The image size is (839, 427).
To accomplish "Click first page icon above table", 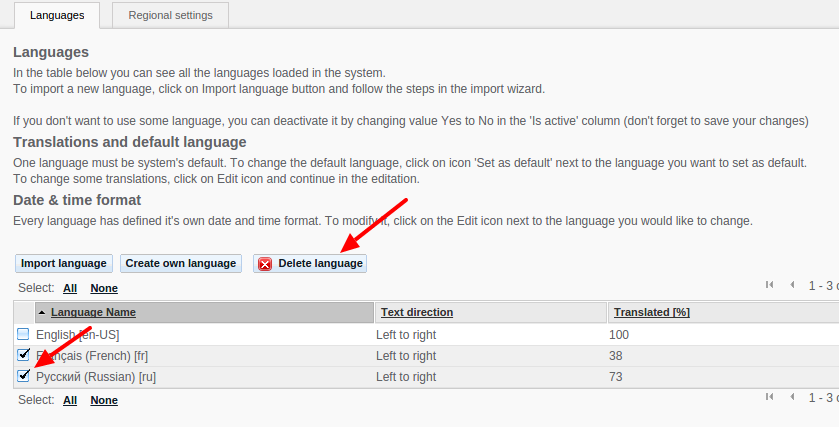I will coord(769,285).
